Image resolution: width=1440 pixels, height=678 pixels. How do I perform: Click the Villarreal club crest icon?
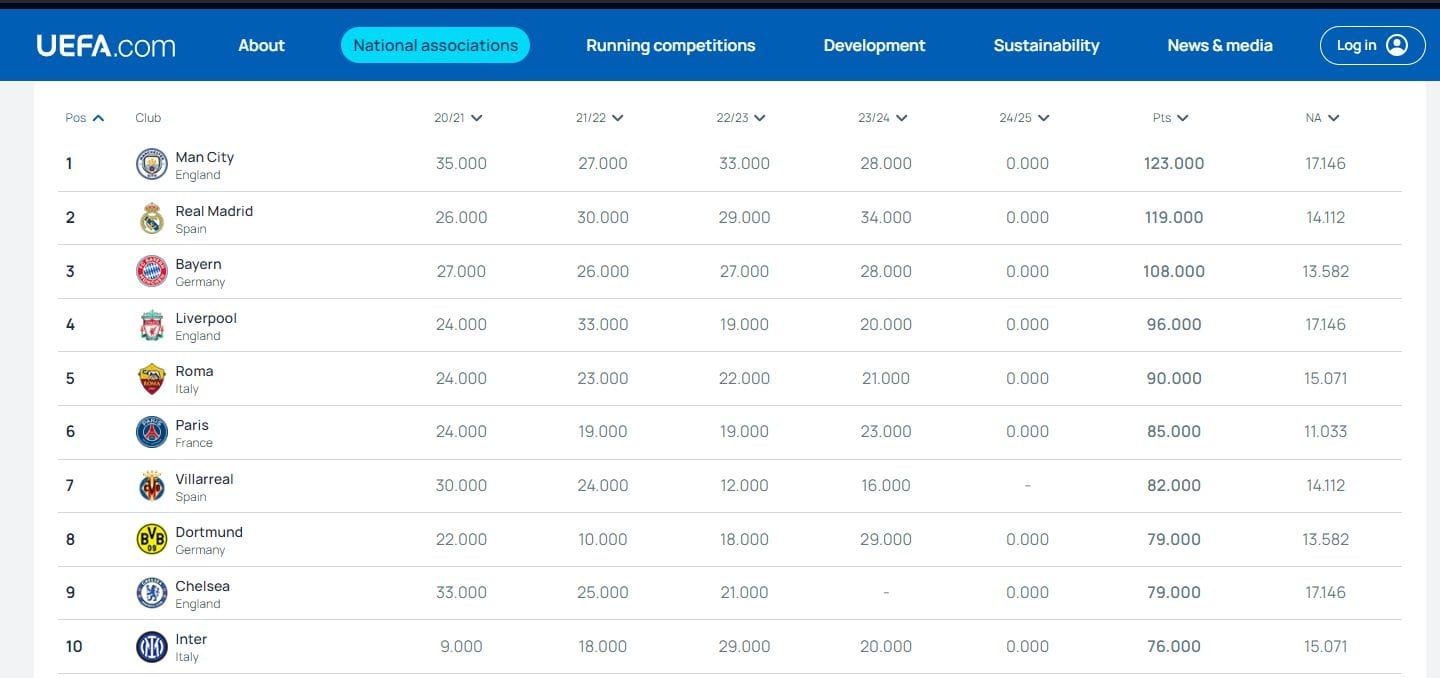click(152, 486)
